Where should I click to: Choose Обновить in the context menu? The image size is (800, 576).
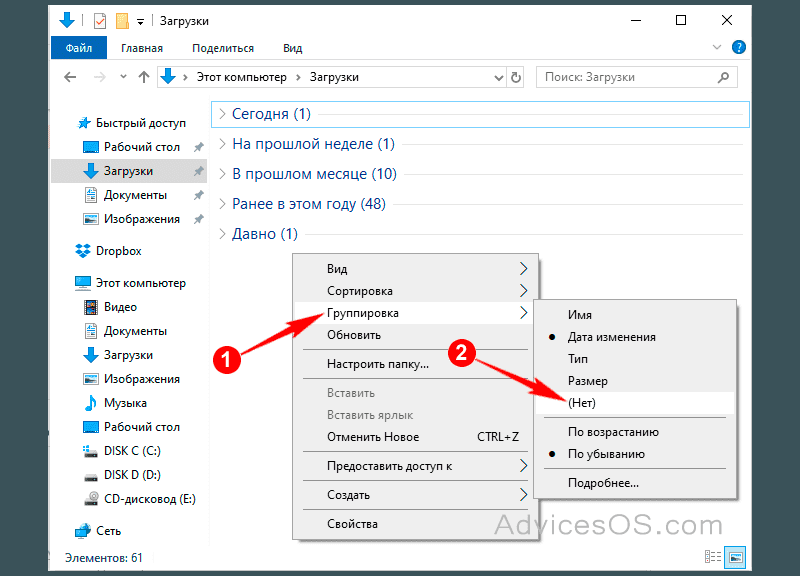(x=415, y=335)
